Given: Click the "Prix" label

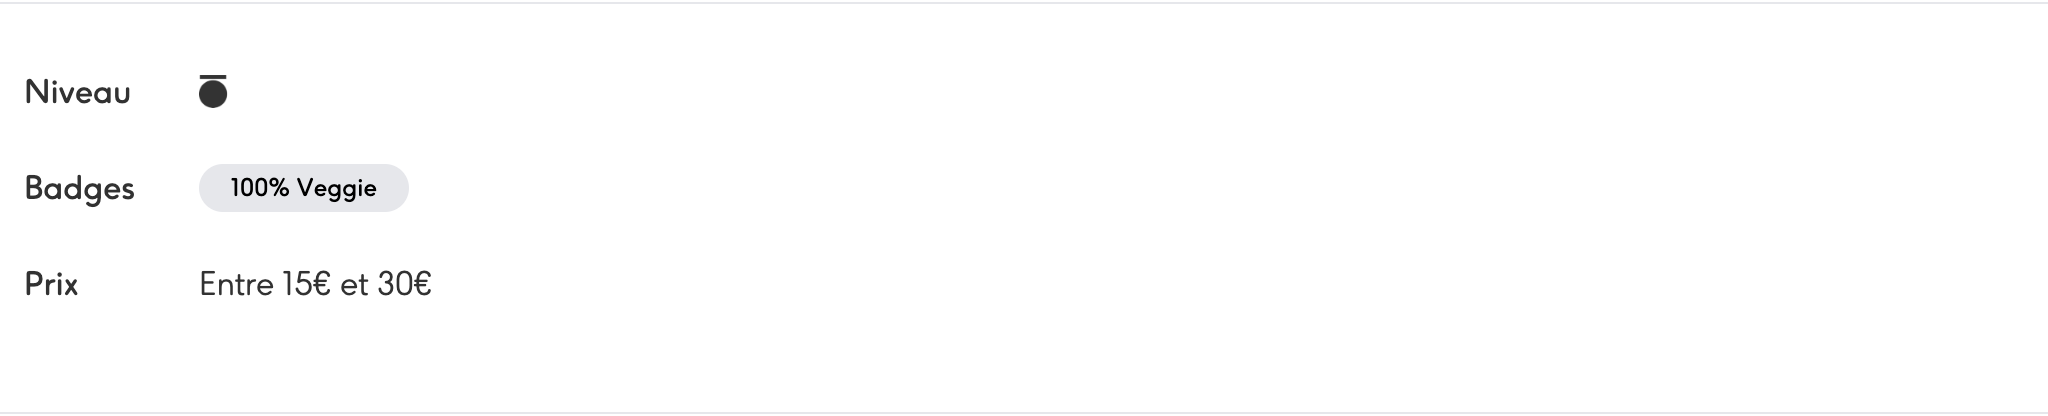Looking at the screenshot, I should (x=52, y=284).
